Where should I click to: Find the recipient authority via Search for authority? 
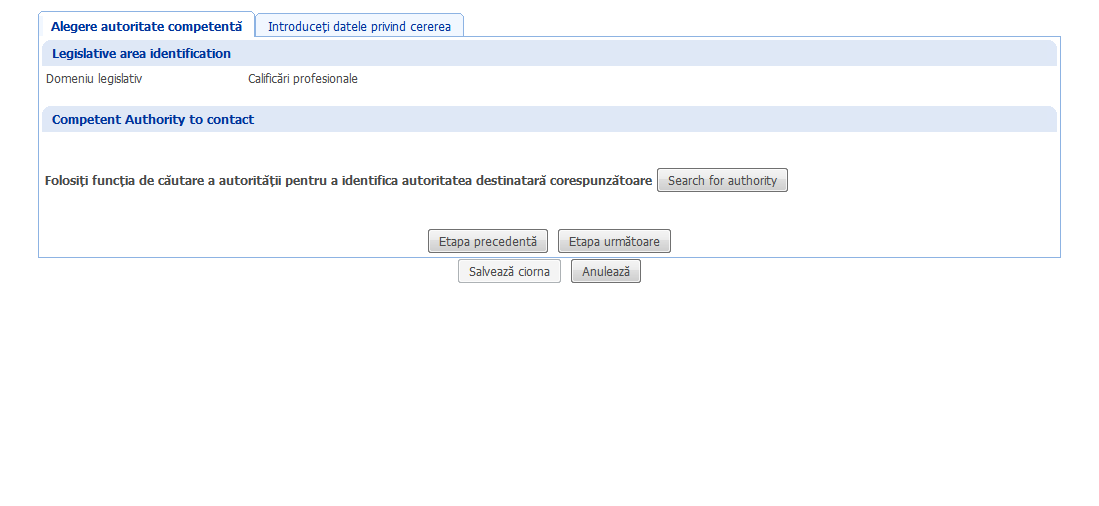(722, 181)
